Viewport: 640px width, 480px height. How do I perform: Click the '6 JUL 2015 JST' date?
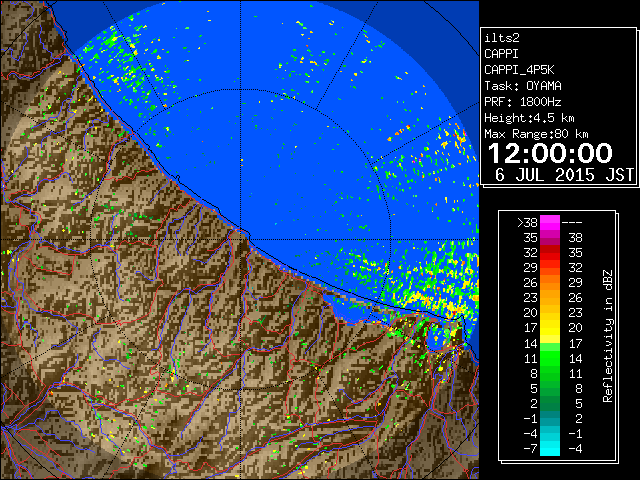[x=564, y=175]
